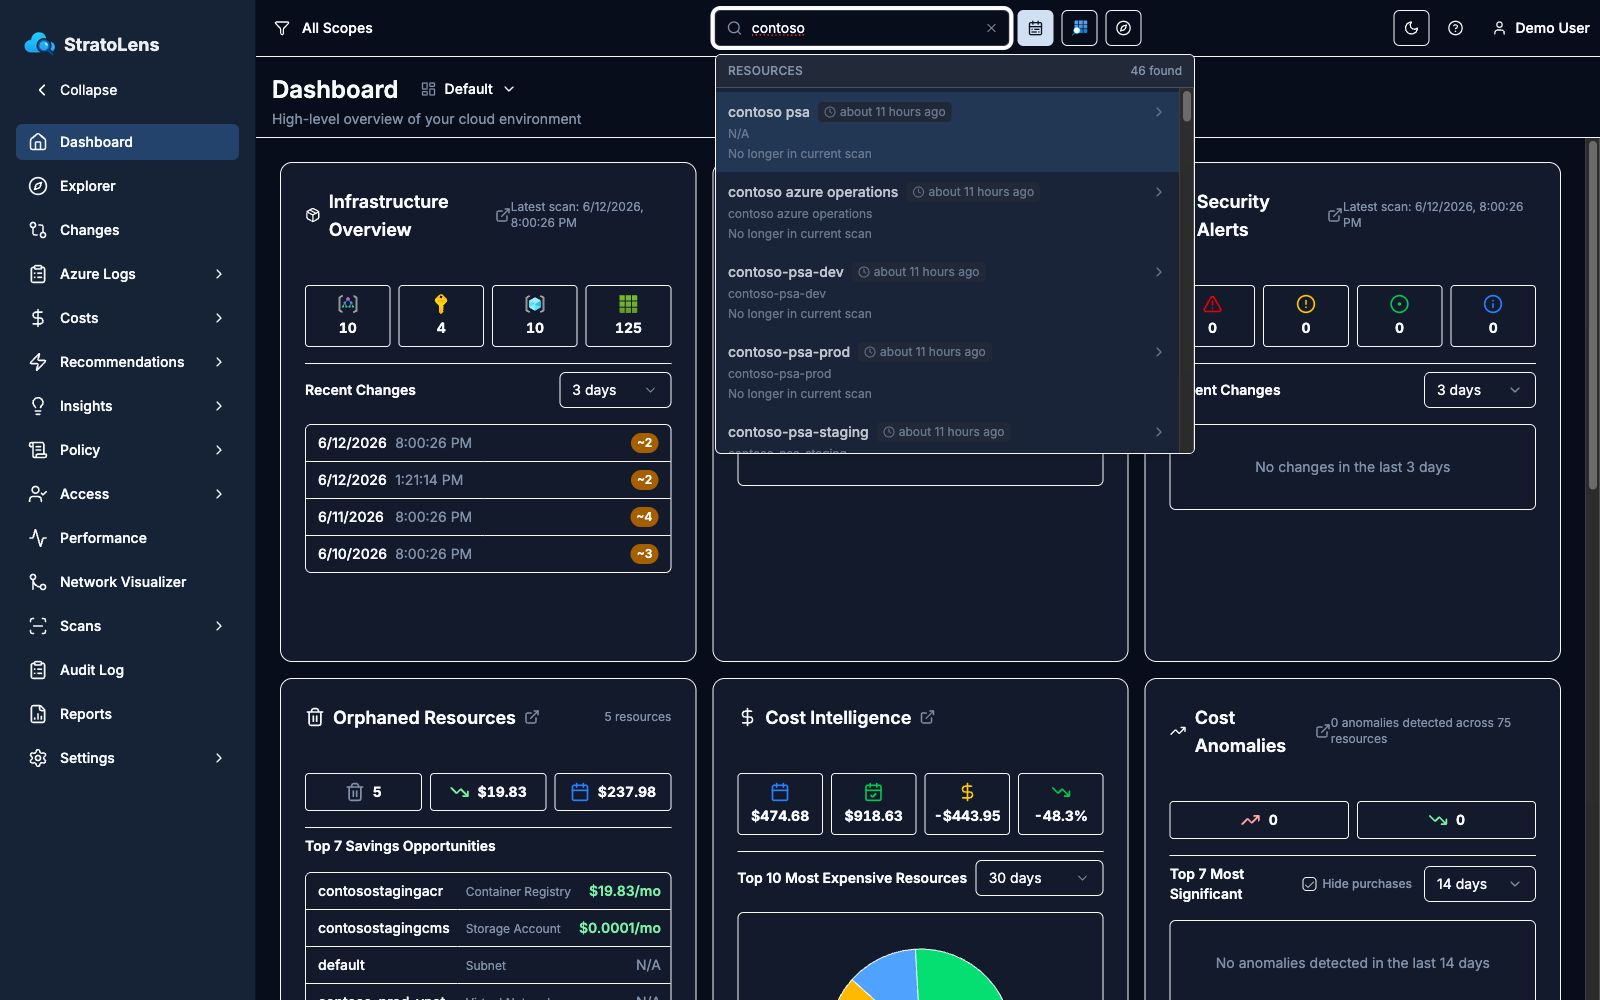Click the calendar icon beside search
Image resolution: width=1600 pixels, height=1000 pixels.
1035,28
